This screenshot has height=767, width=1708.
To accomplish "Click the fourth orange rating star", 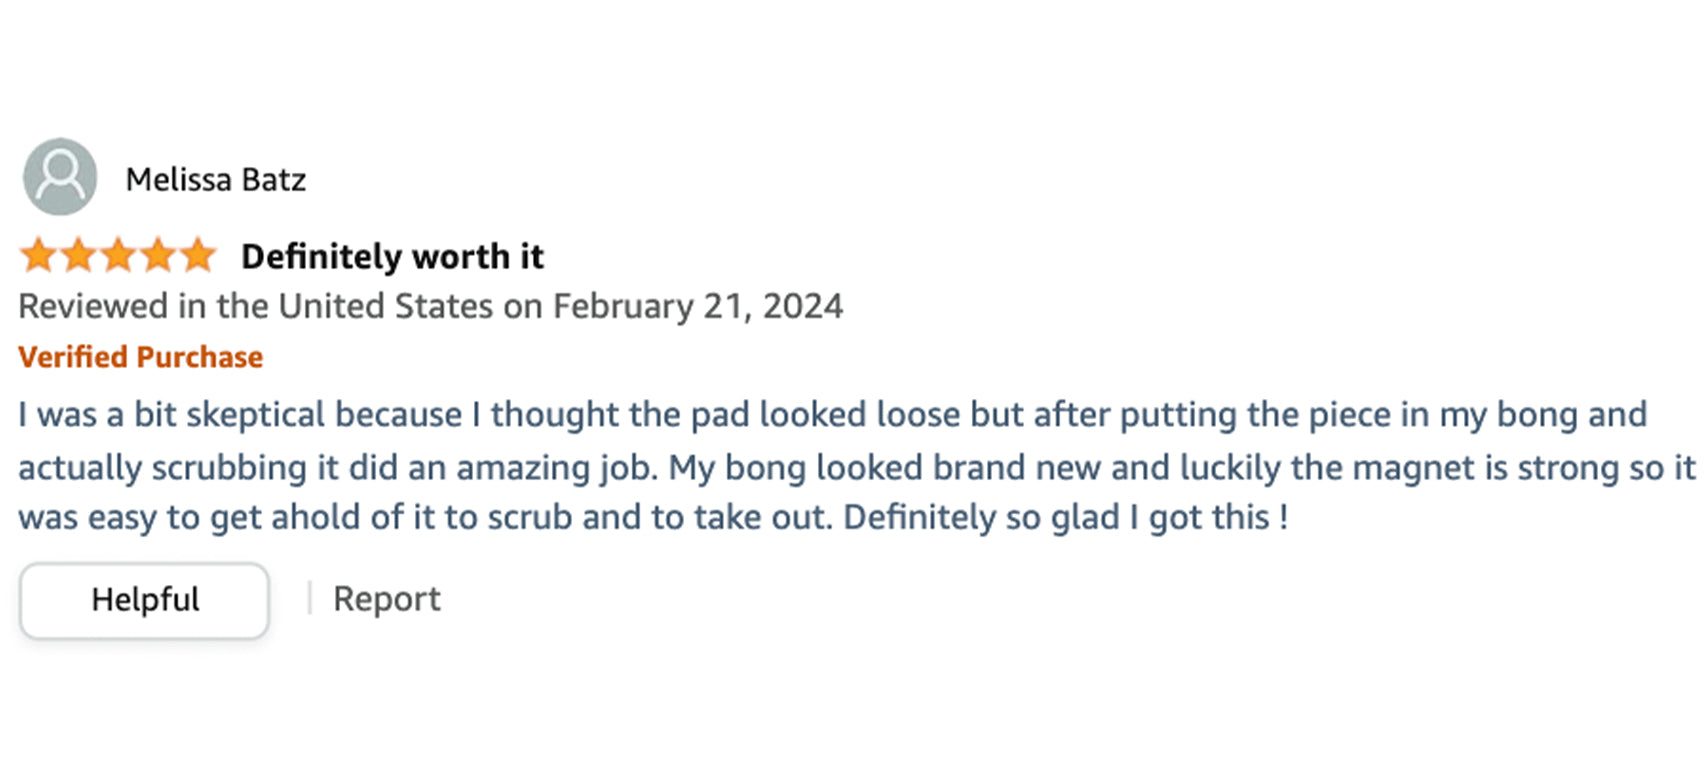I will click(x=158, y=256).
